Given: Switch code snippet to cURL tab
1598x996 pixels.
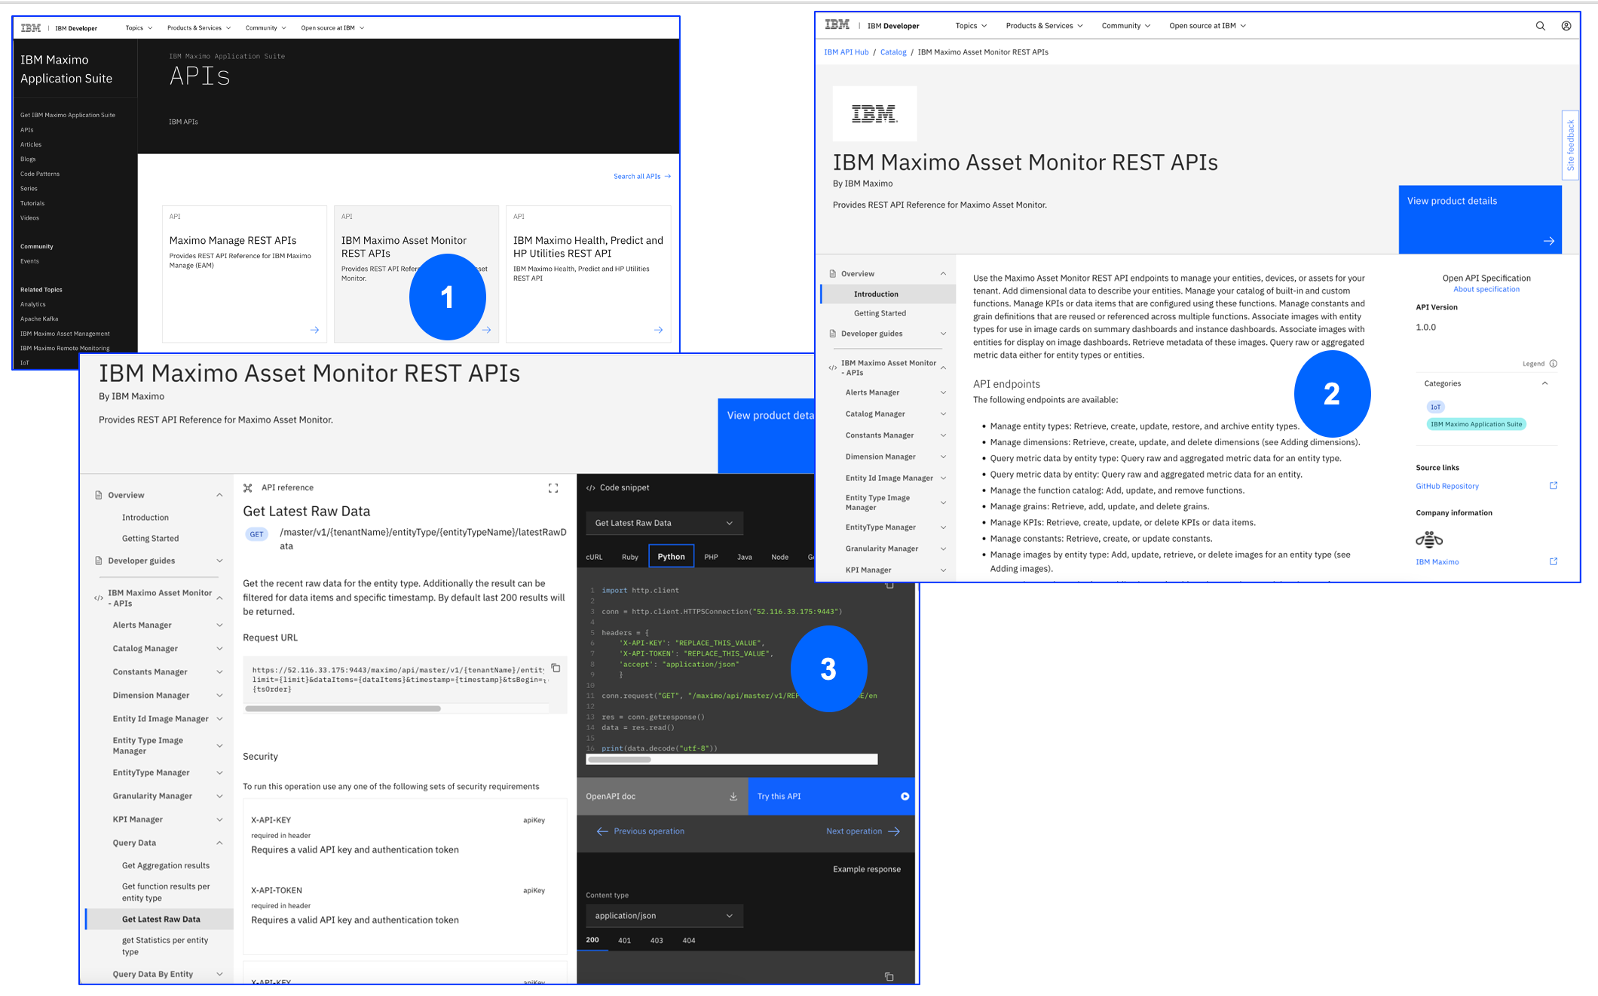Looking at the screenshot, I should tap(594, 557).
